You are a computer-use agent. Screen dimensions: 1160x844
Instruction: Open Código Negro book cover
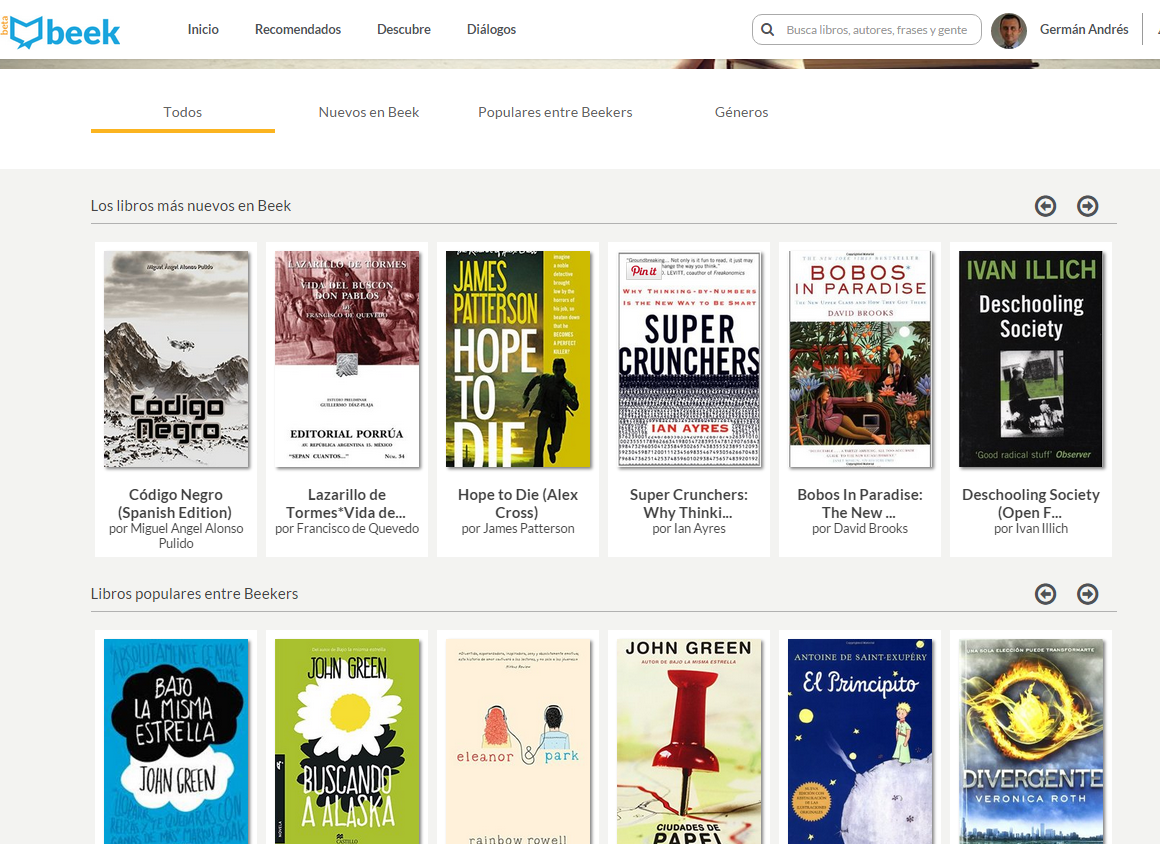[x=176, y=359]
